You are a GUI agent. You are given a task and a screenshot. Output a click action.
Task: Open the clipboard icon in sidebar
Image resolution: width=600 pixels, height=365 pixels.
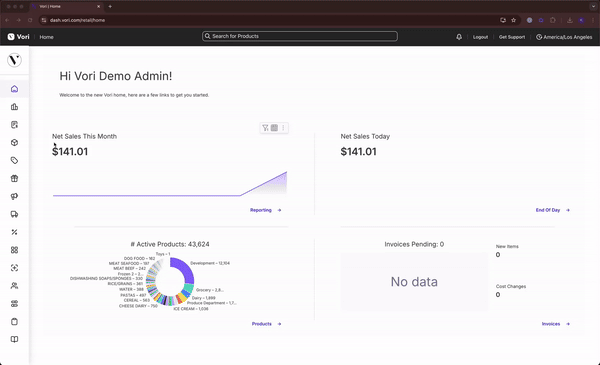[14, 322]
